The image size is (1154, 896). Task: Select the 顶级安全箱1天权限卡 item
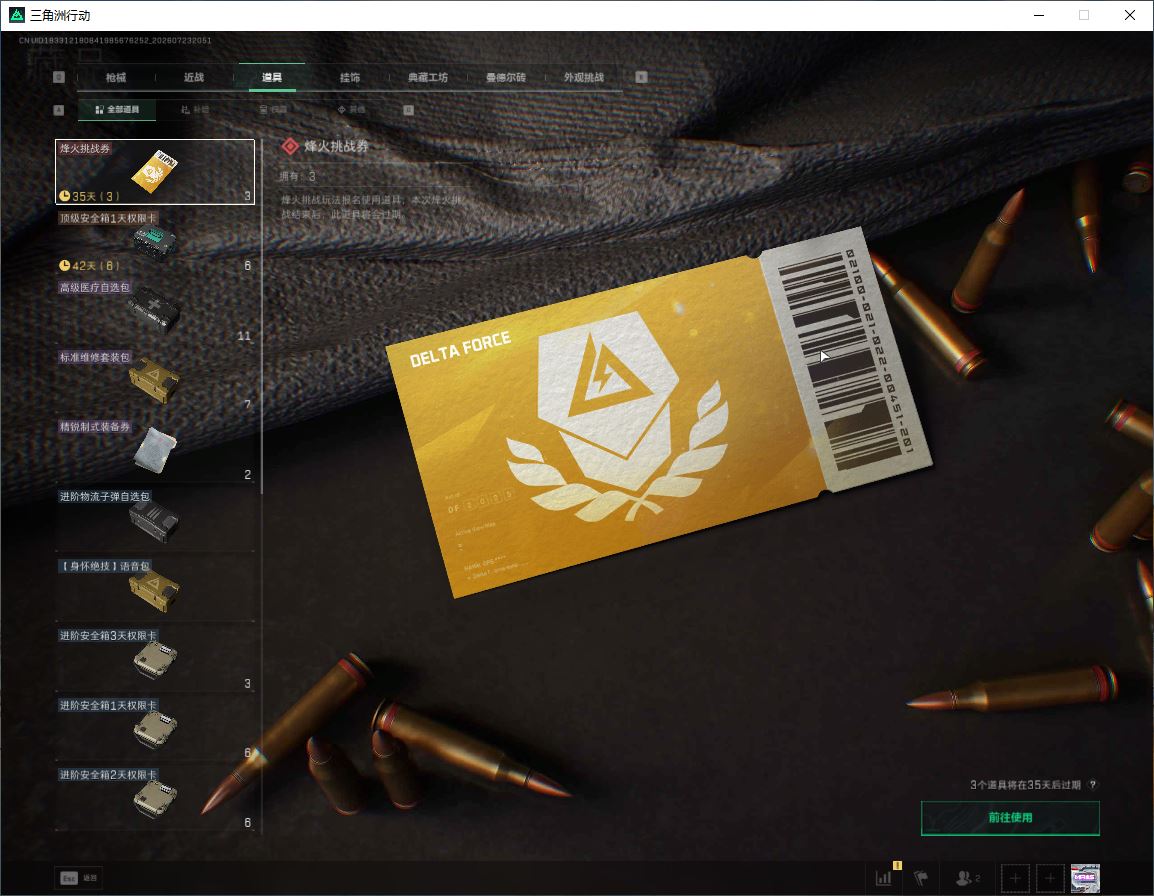point(155,241)
